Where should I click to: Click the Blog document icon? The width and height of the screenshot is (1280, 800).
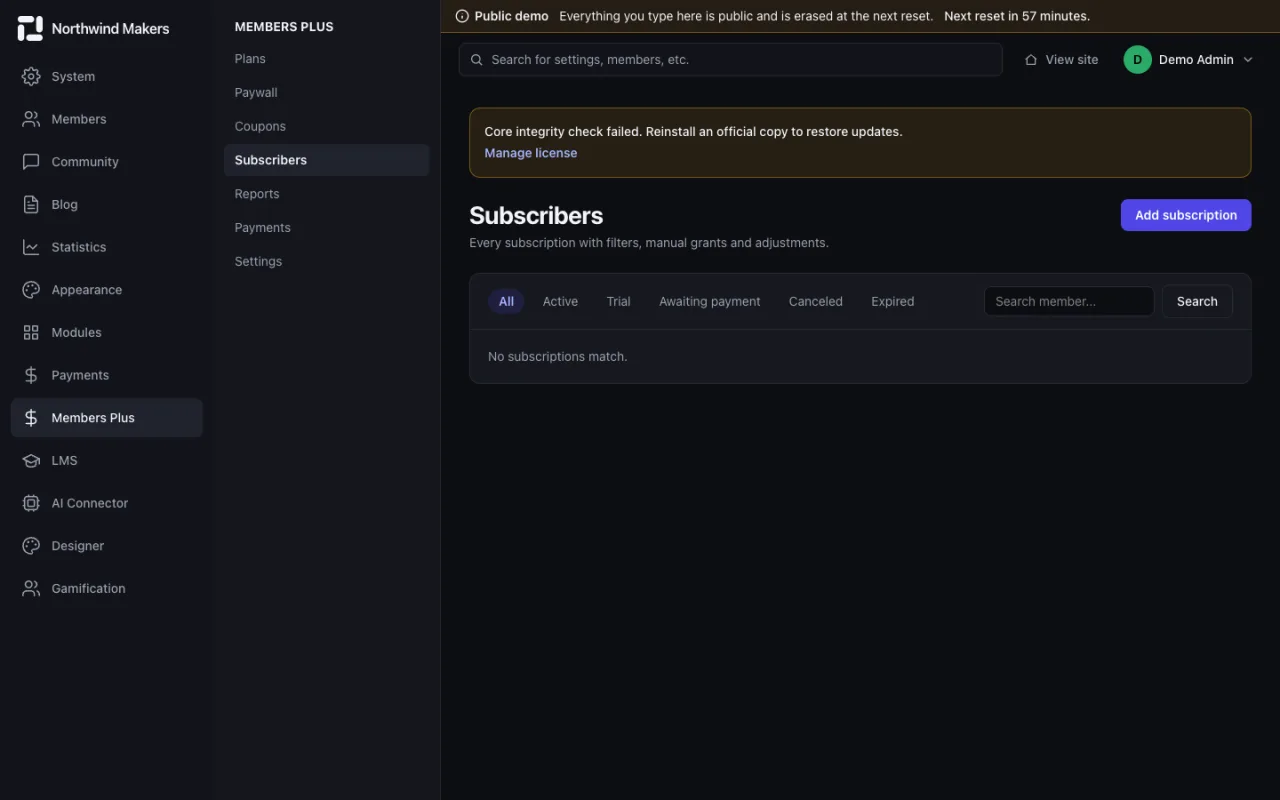click(31, 204)
